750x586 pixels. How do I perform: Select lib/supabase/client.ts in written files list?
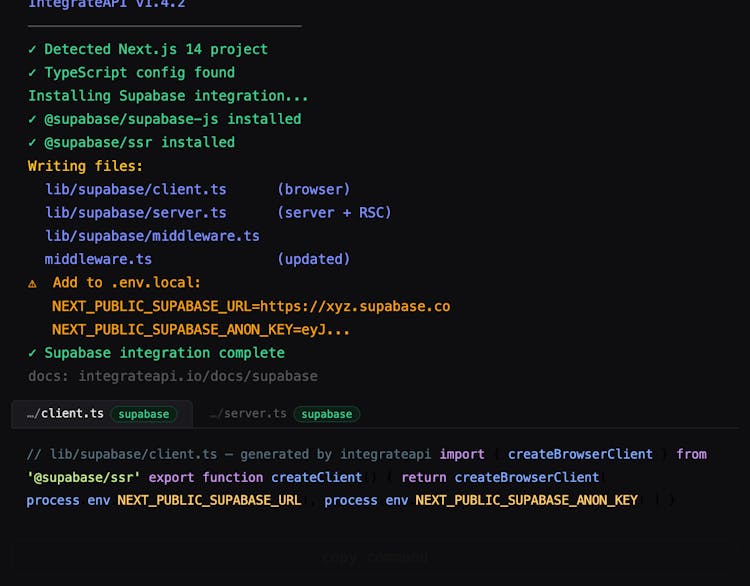tap(135, 189)
